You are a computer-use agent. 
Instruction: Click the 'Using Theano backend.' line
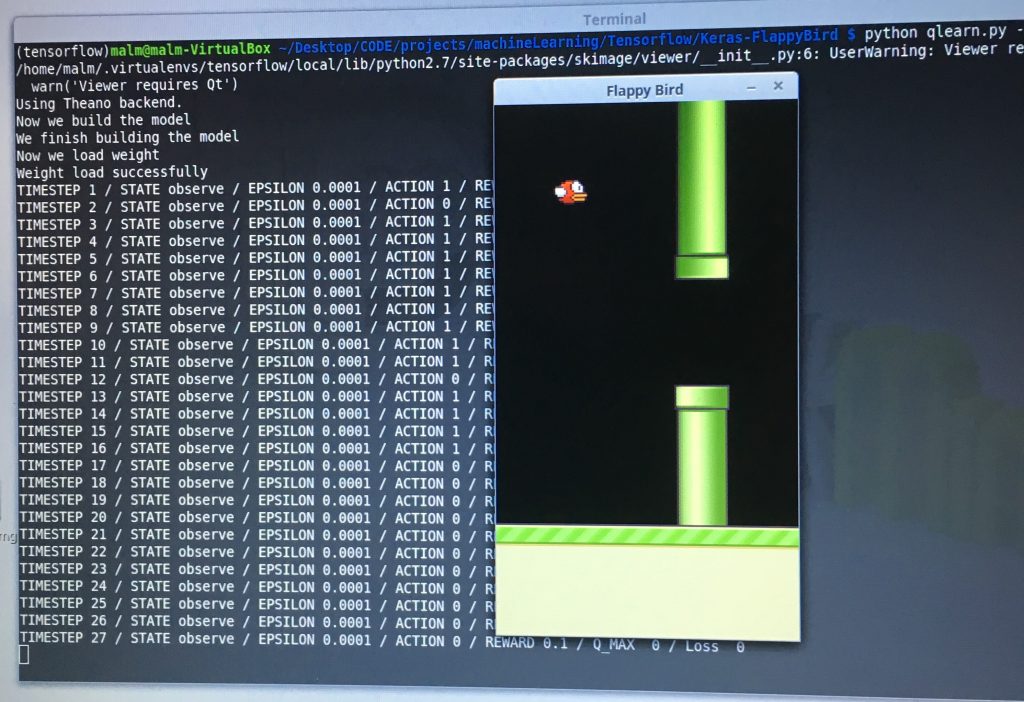tap(99, 103)
